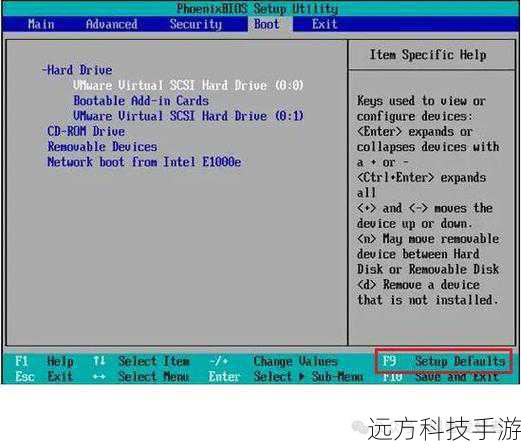Click Esc Exit in the footer

(43, 376)
